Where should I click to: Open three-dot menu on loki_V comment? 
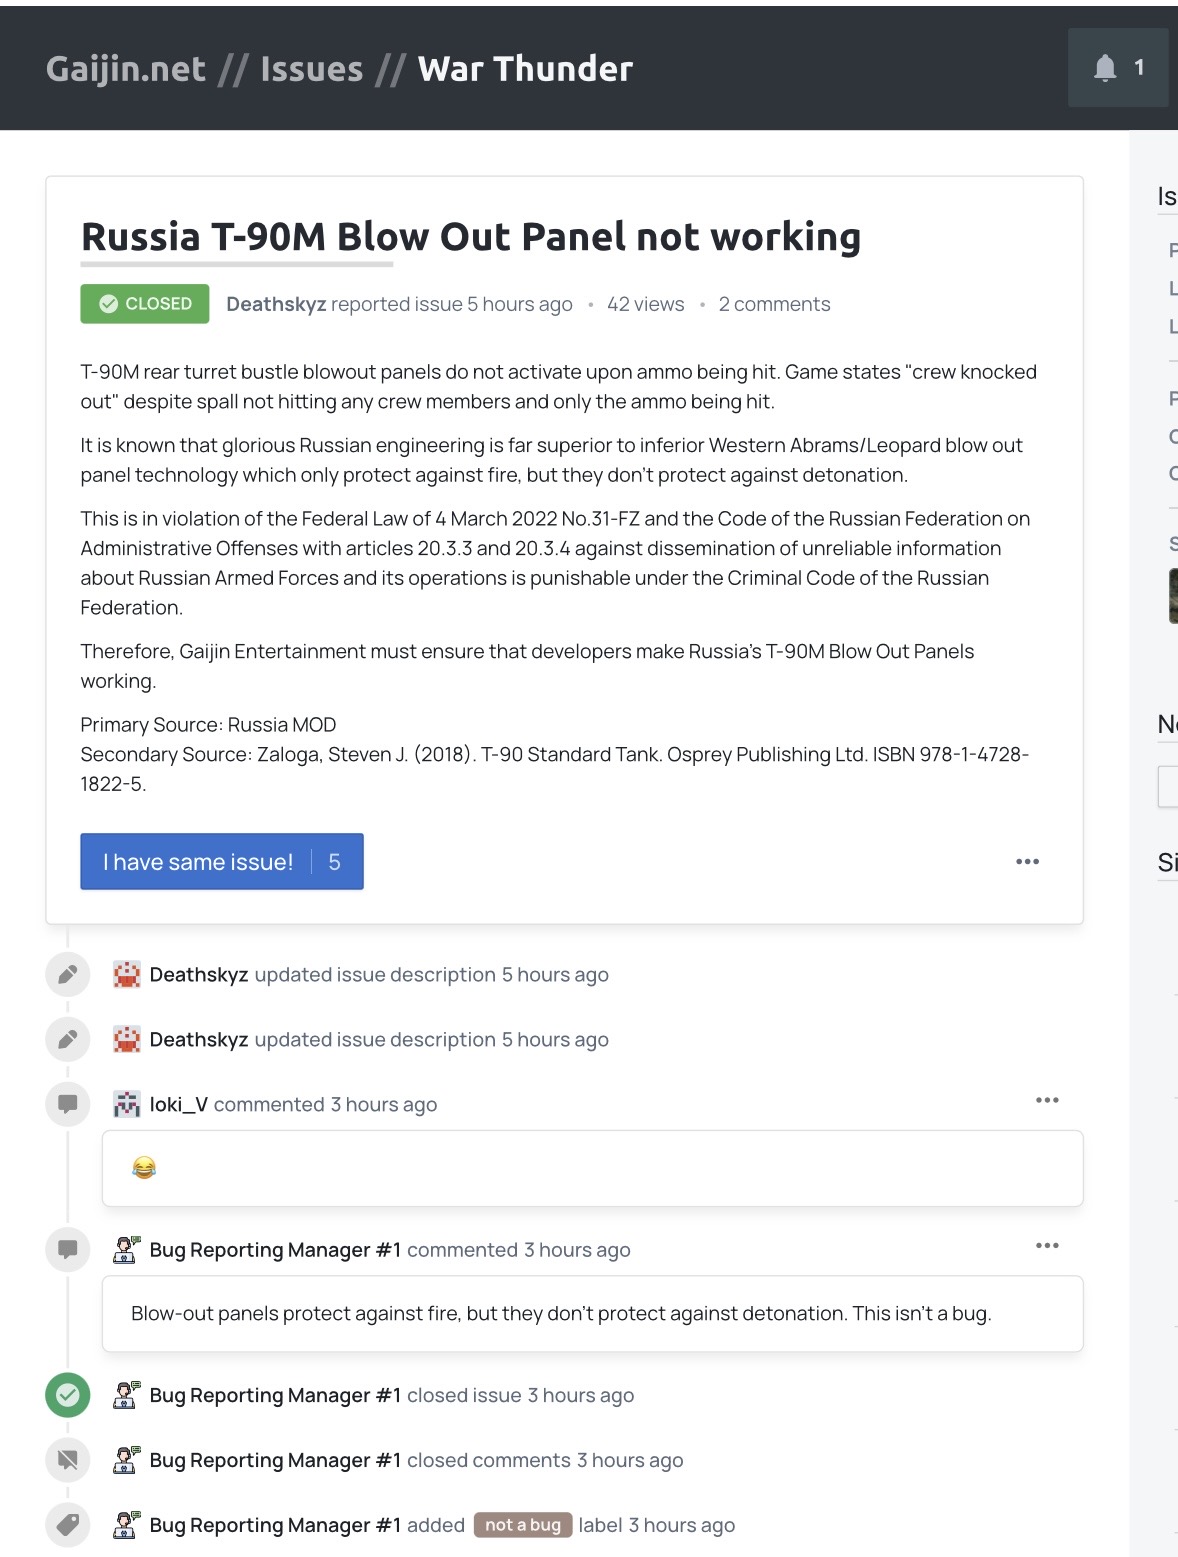pos(1047,1100)
